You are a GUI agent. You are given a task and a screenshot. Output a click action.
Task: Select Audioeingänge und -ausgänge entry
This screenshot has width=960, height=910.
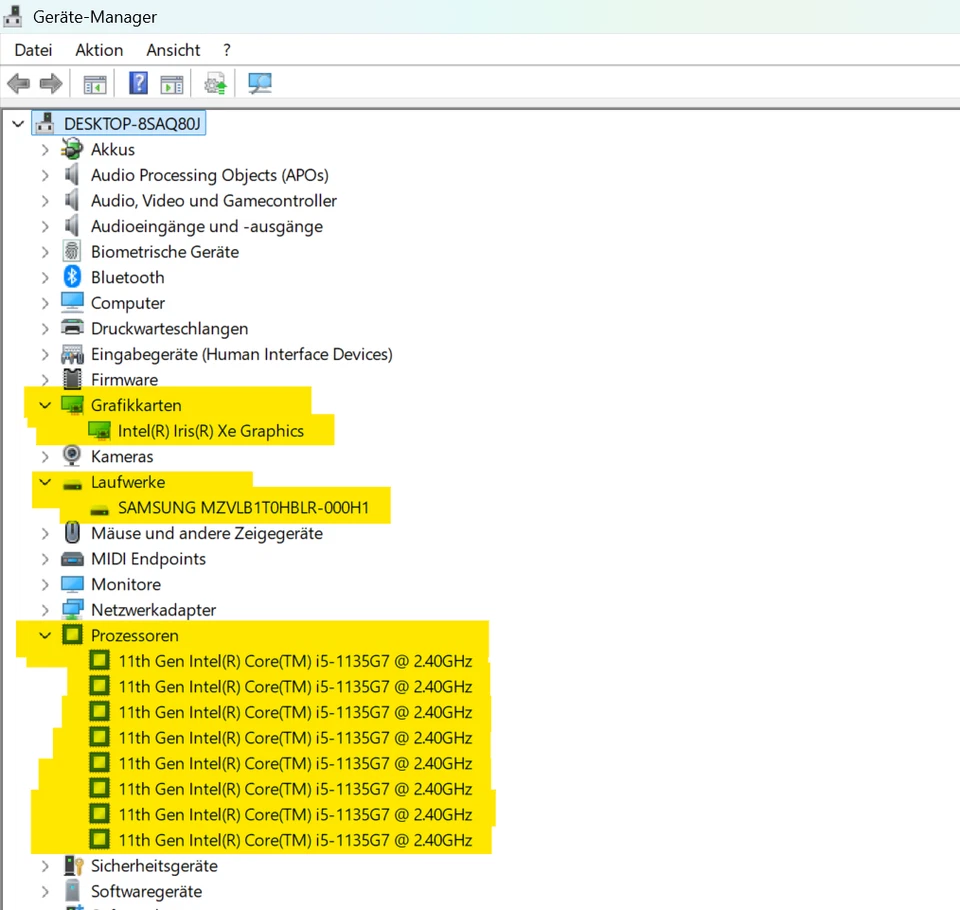(x=207, y=227)
